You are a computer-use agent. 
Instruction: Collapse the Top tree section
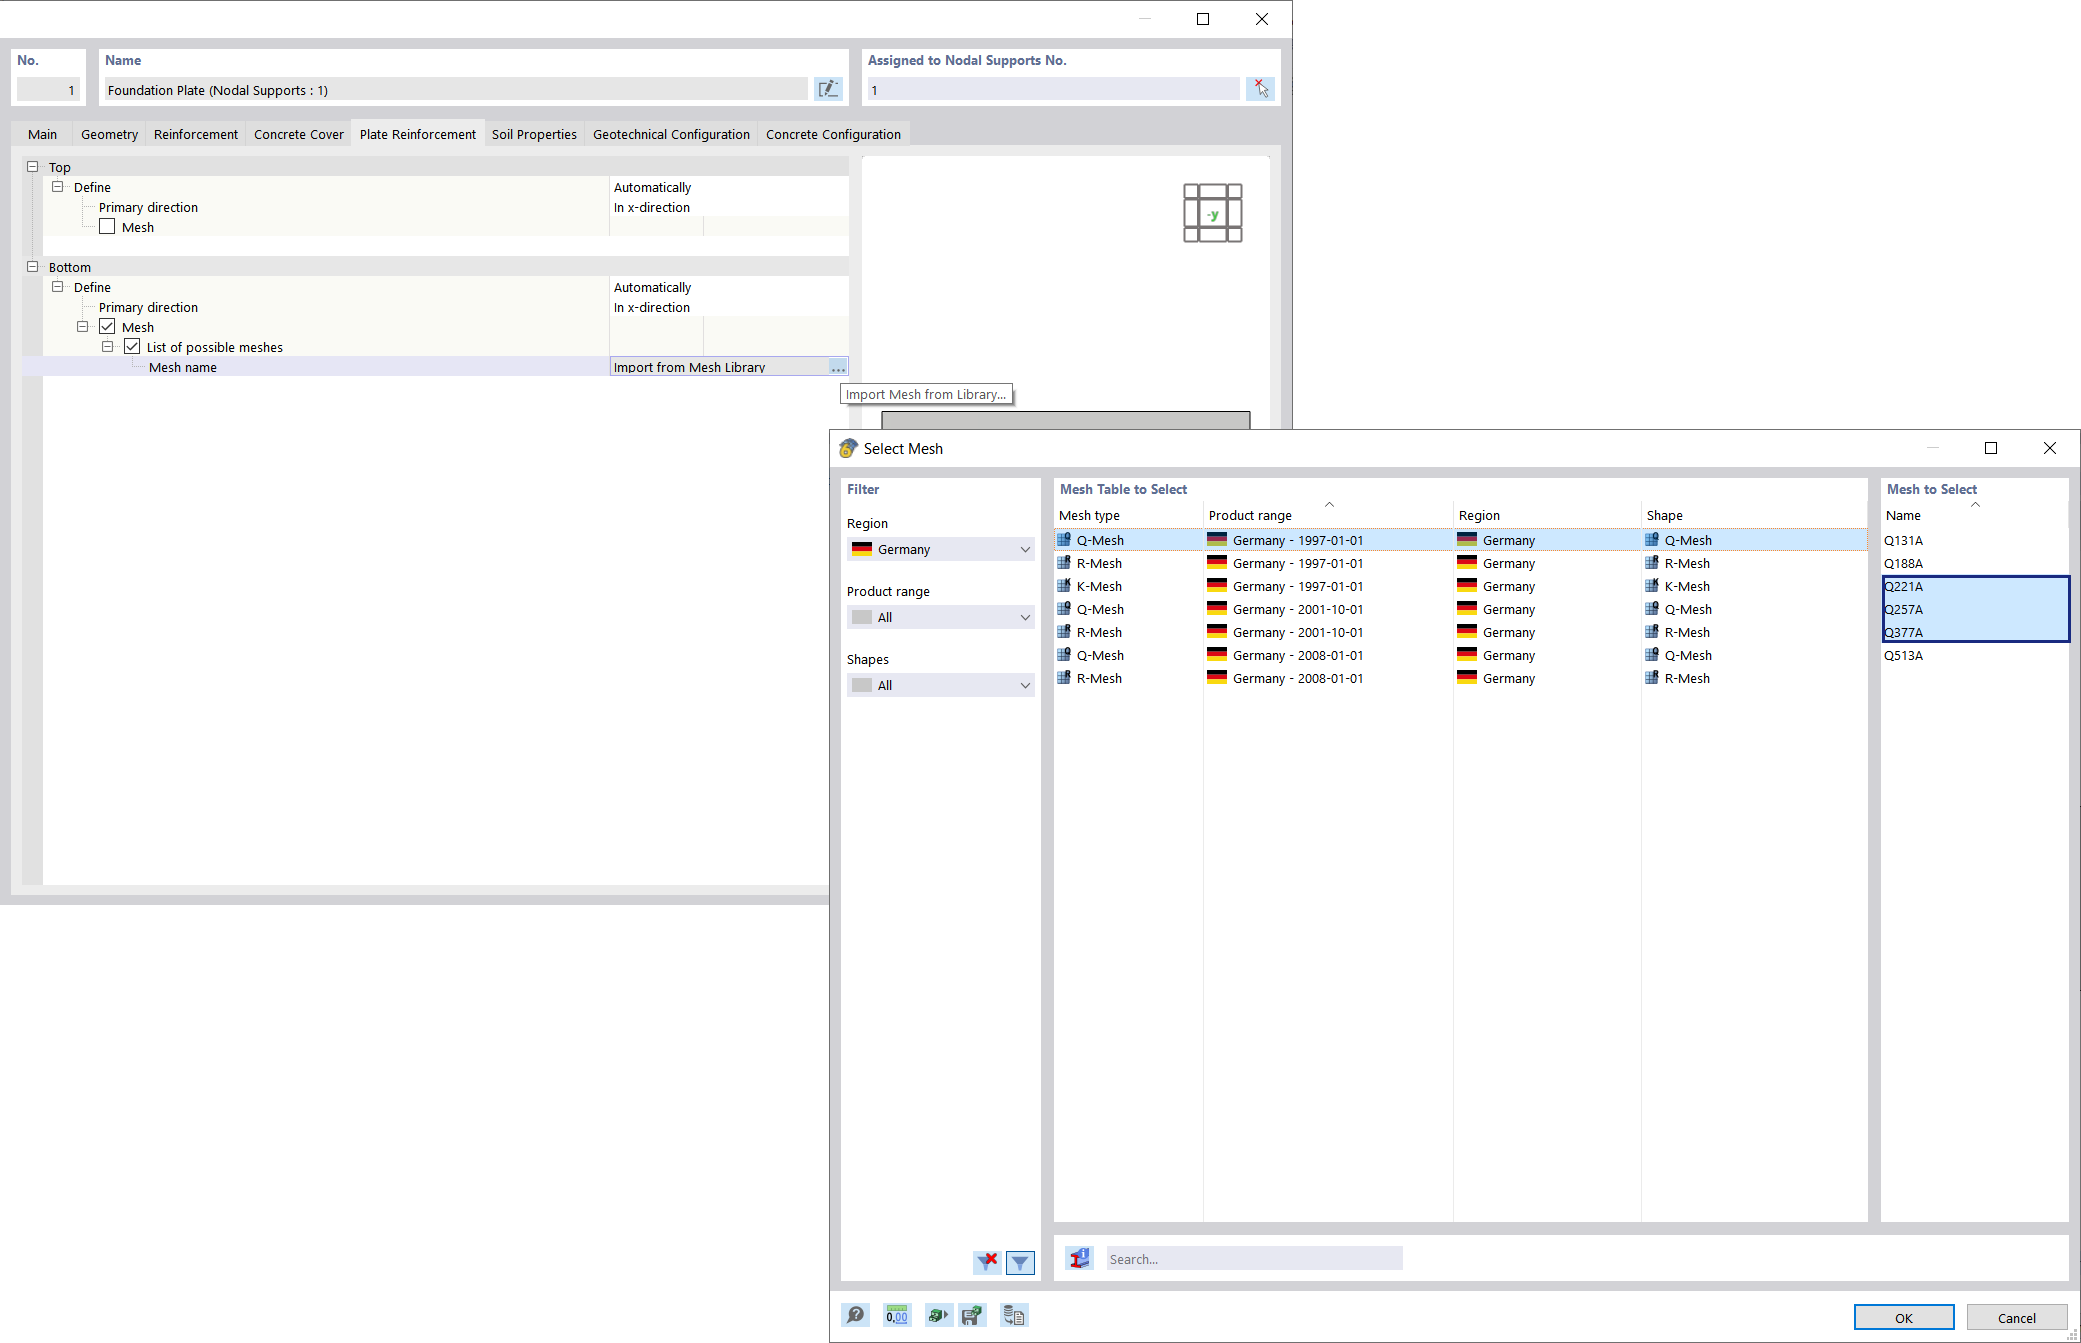[x=33, y=167]
